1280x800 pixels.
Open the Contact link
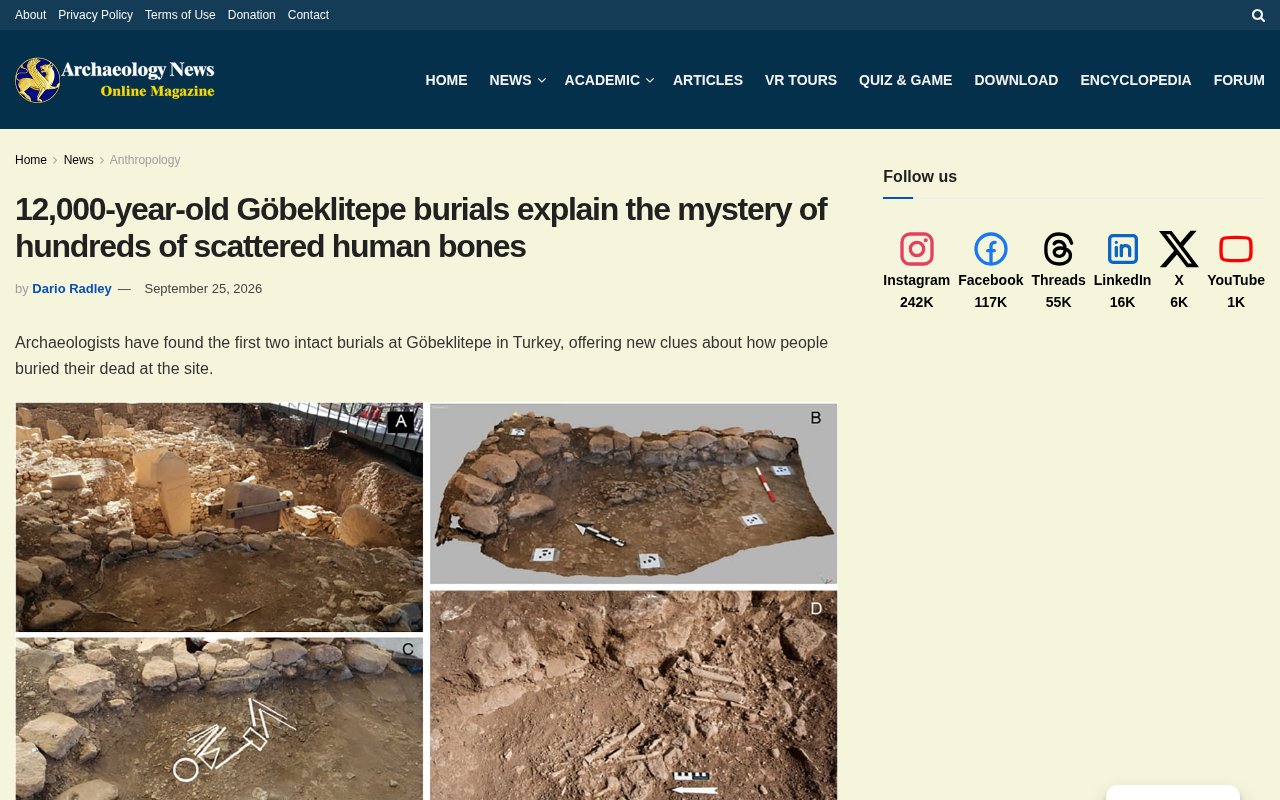308,15
